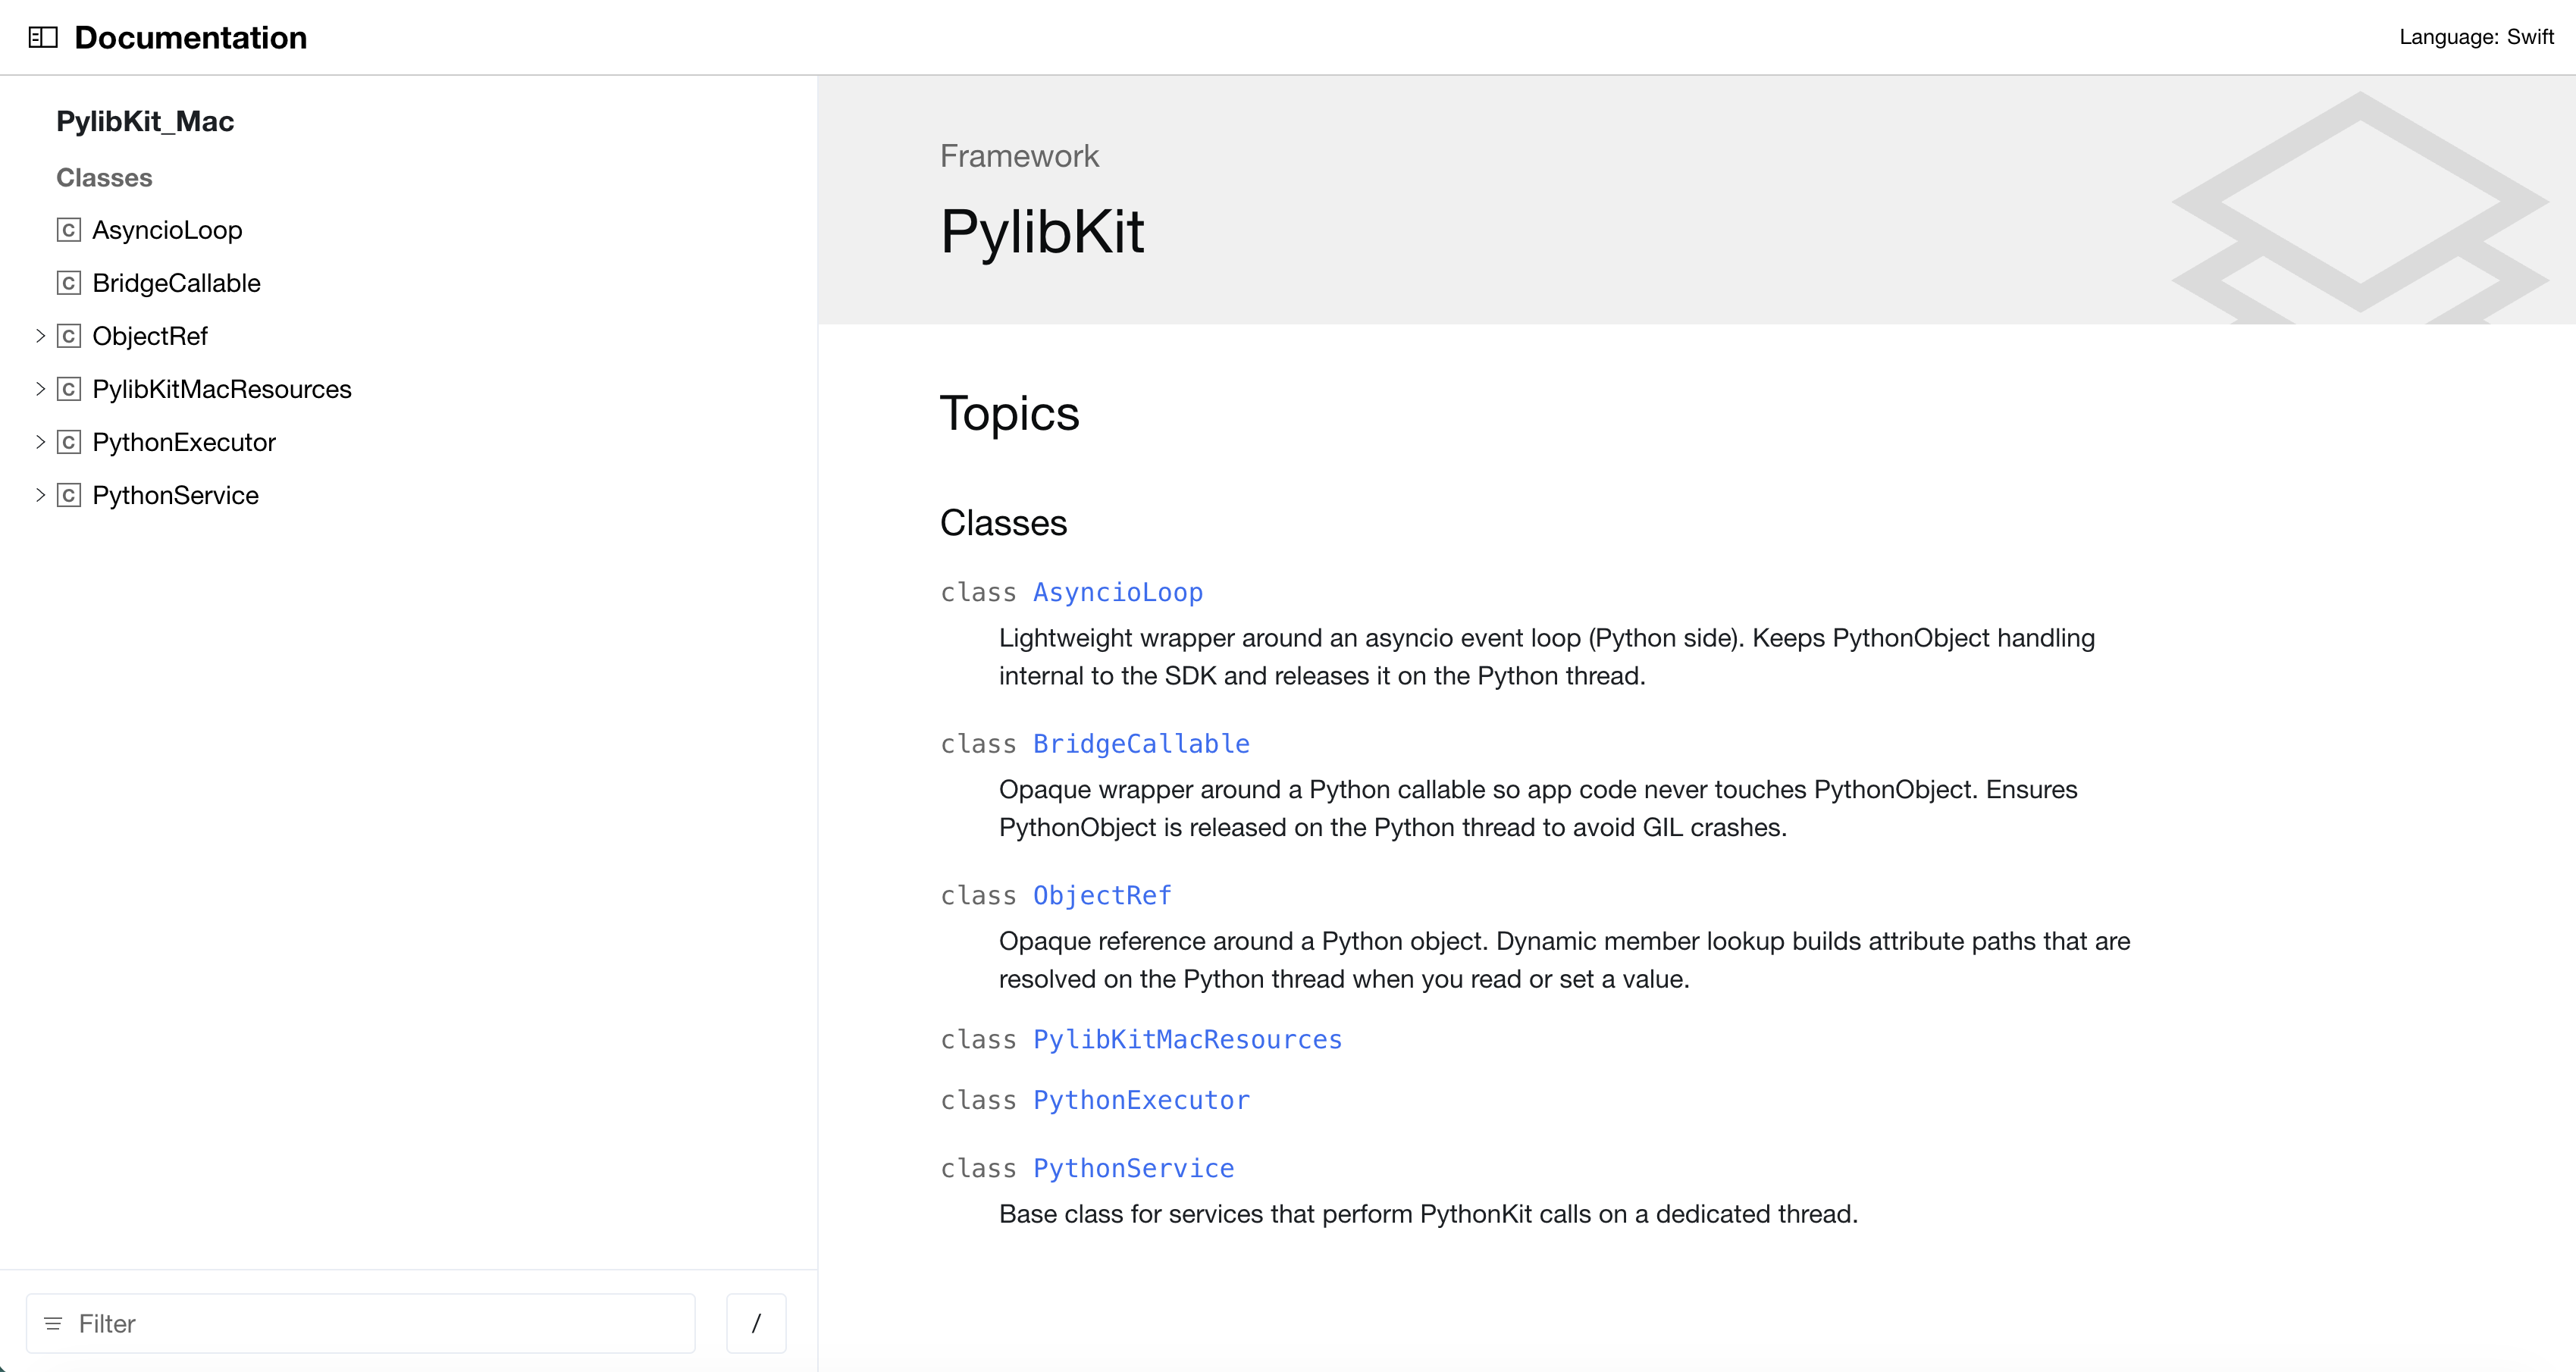Image resolution: width=2576 pixels, height=1372 pixels.
Task: Expand the PythonService tree item
Action: click(40, 495)
